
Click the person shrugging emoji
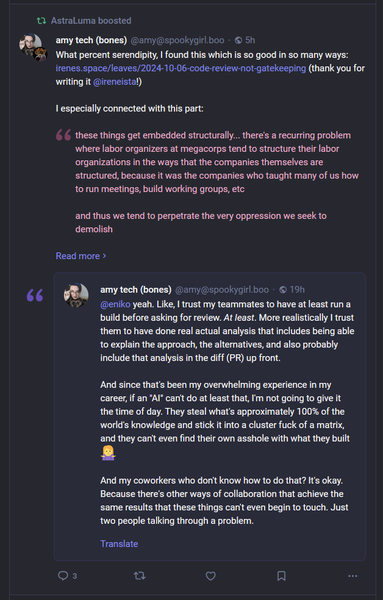point(108,453)
